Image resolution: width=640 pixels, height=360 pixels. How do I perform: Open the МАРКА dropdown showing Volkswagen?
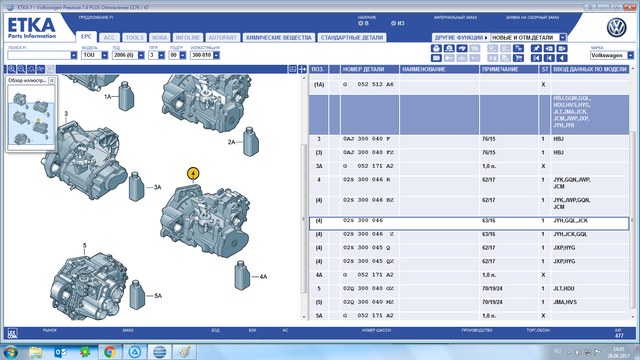pyautogui.click(x=631, y=55)
